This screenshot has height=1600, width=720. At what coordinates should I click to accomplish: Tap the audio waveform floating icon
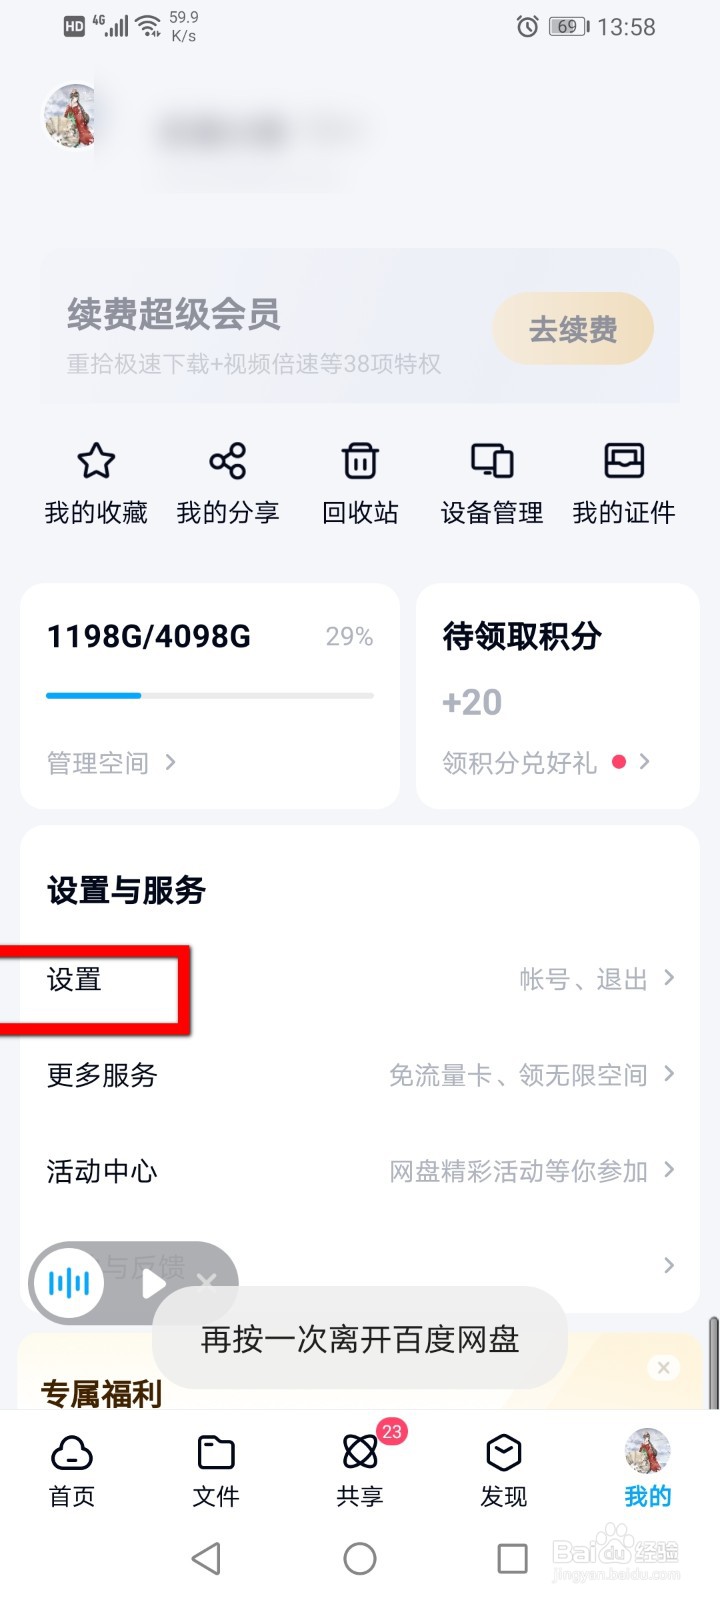68,1282
